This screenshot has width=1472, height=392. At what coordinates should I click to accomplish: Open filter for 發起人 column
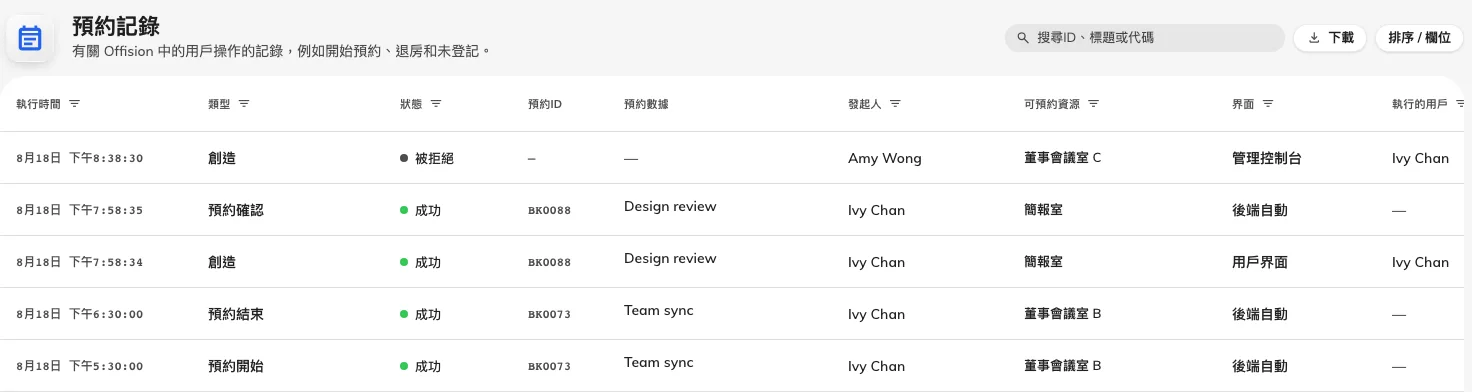[895, 104]
